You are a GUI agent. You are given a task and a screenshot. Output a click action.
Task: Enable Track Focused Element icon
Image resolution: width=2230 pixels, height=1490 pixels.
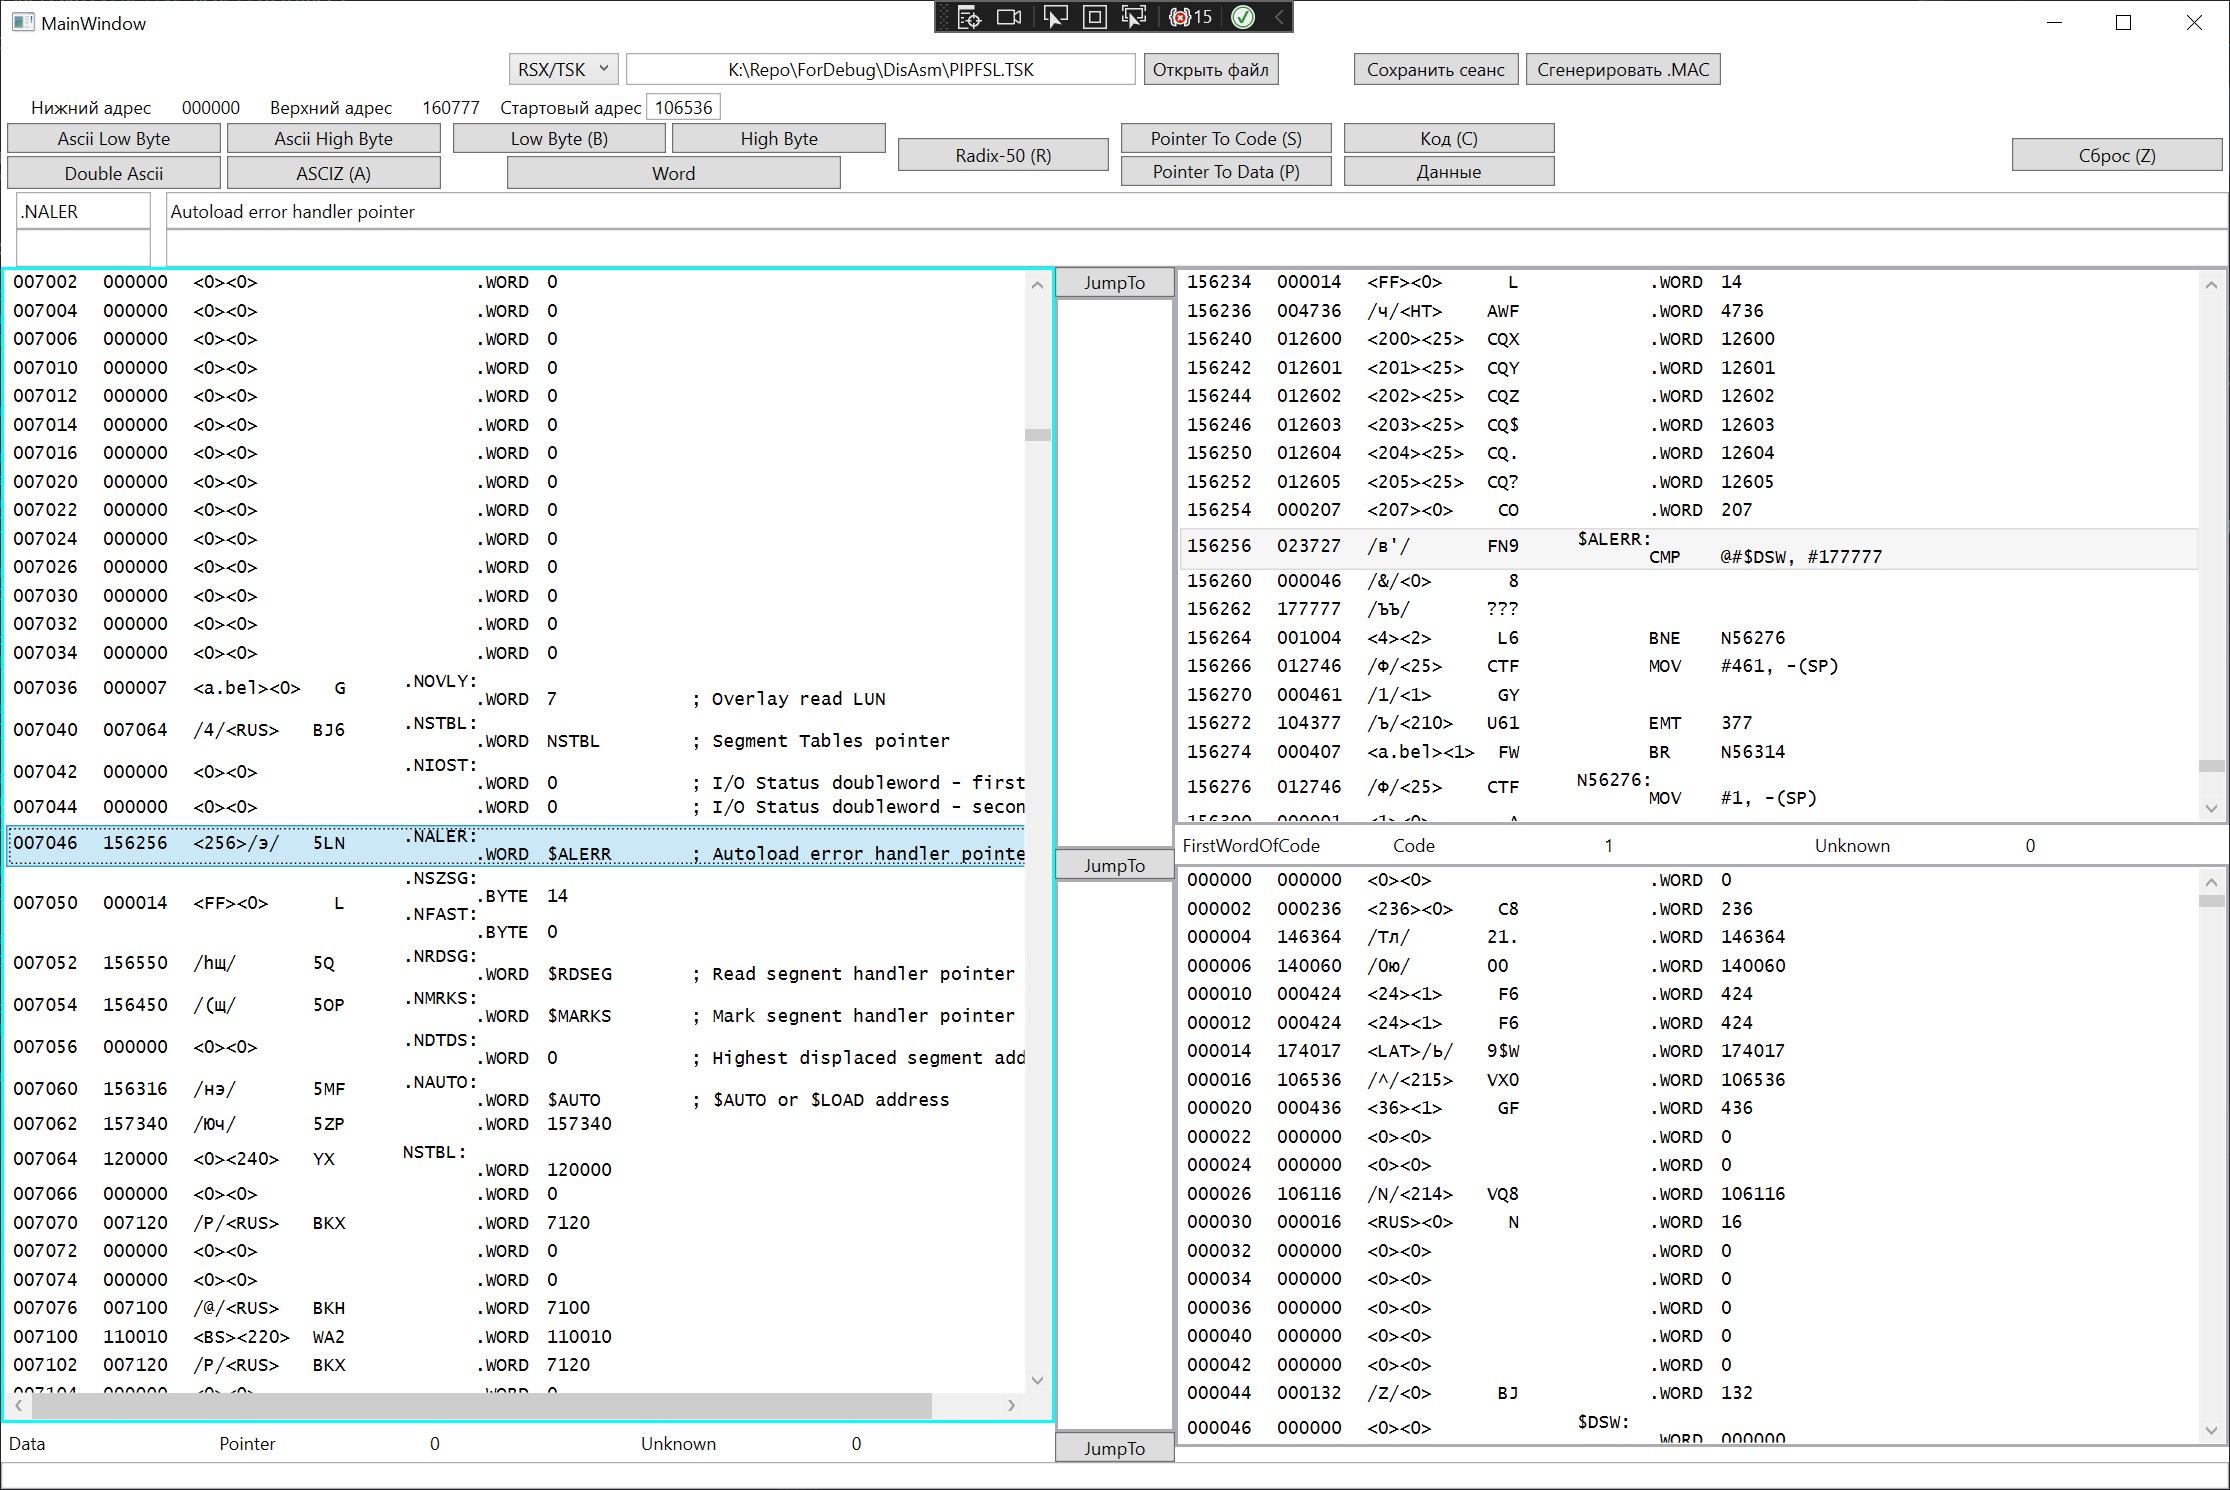[1134, 17]
